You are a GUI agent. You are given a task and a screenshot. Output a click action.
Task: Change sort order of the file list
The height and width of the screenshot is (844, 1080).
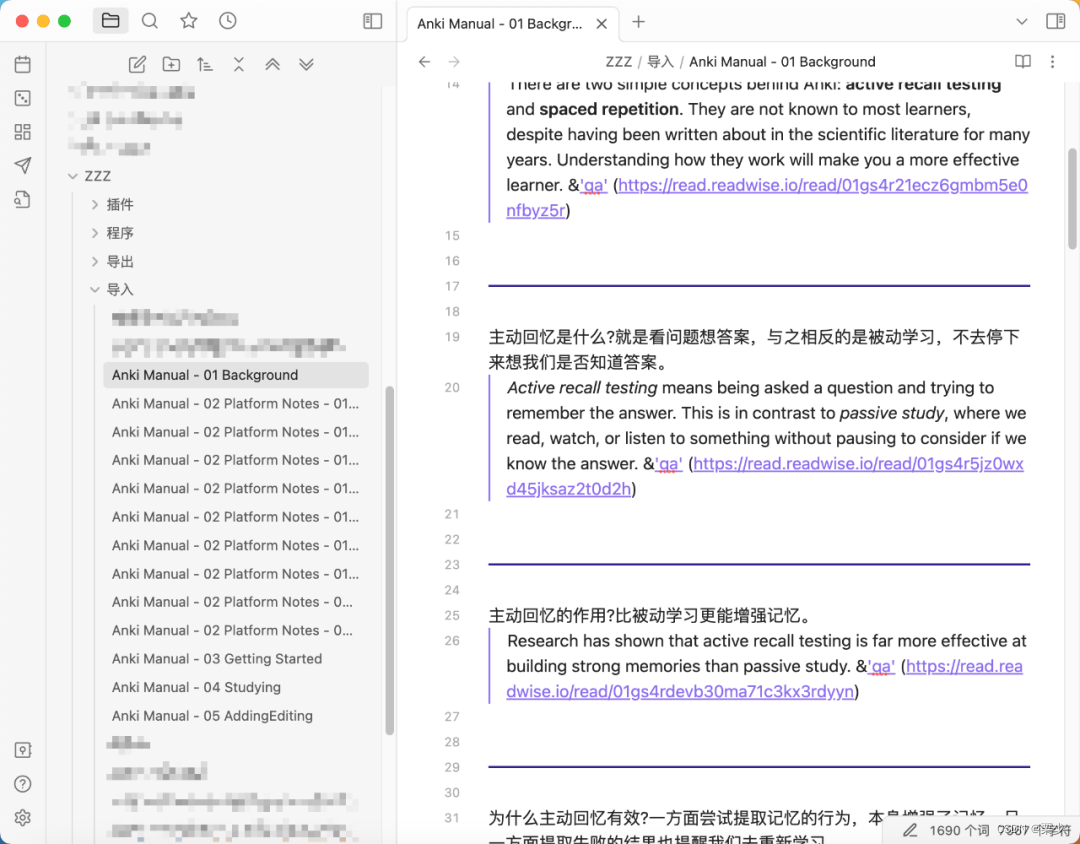pos(204,63)
